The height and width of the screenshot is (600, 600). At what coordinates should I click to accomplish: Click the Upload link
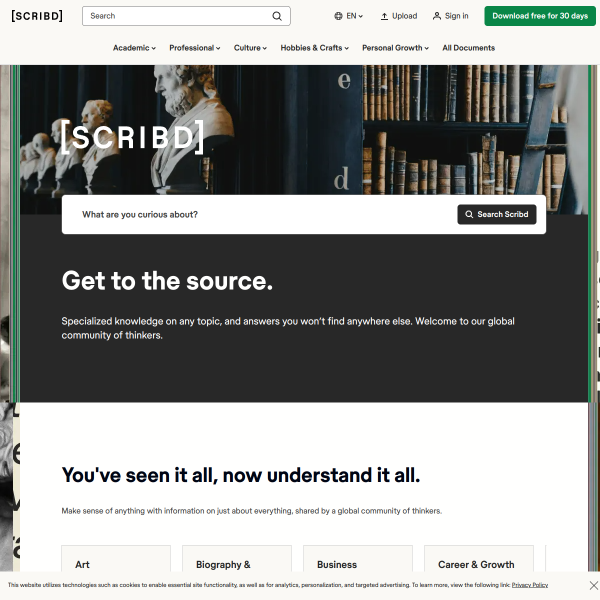pos(399,16)
